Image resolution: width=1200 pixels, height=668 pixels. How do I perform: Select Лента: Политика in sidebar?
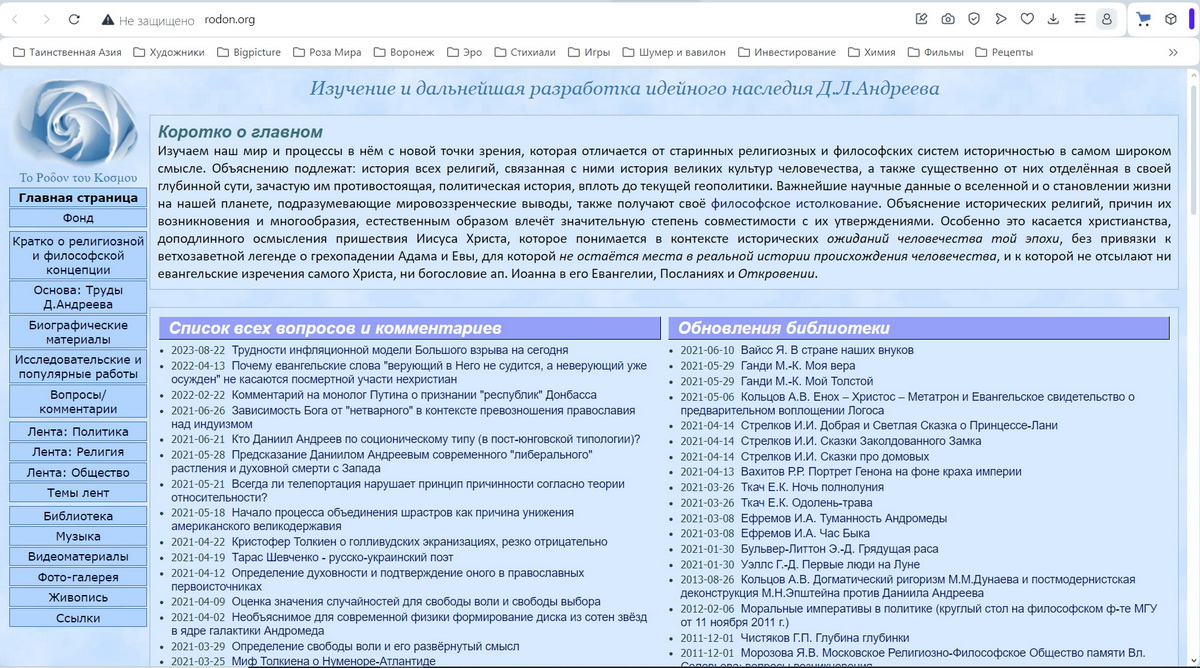click(x=78, y=432)
